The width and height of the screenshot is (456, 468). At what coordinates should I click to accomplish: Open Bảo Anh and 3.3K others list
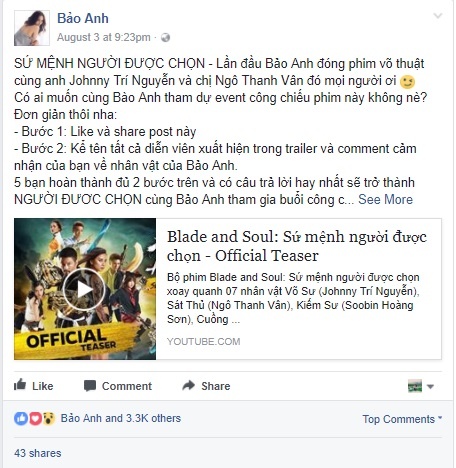(121, 418)
